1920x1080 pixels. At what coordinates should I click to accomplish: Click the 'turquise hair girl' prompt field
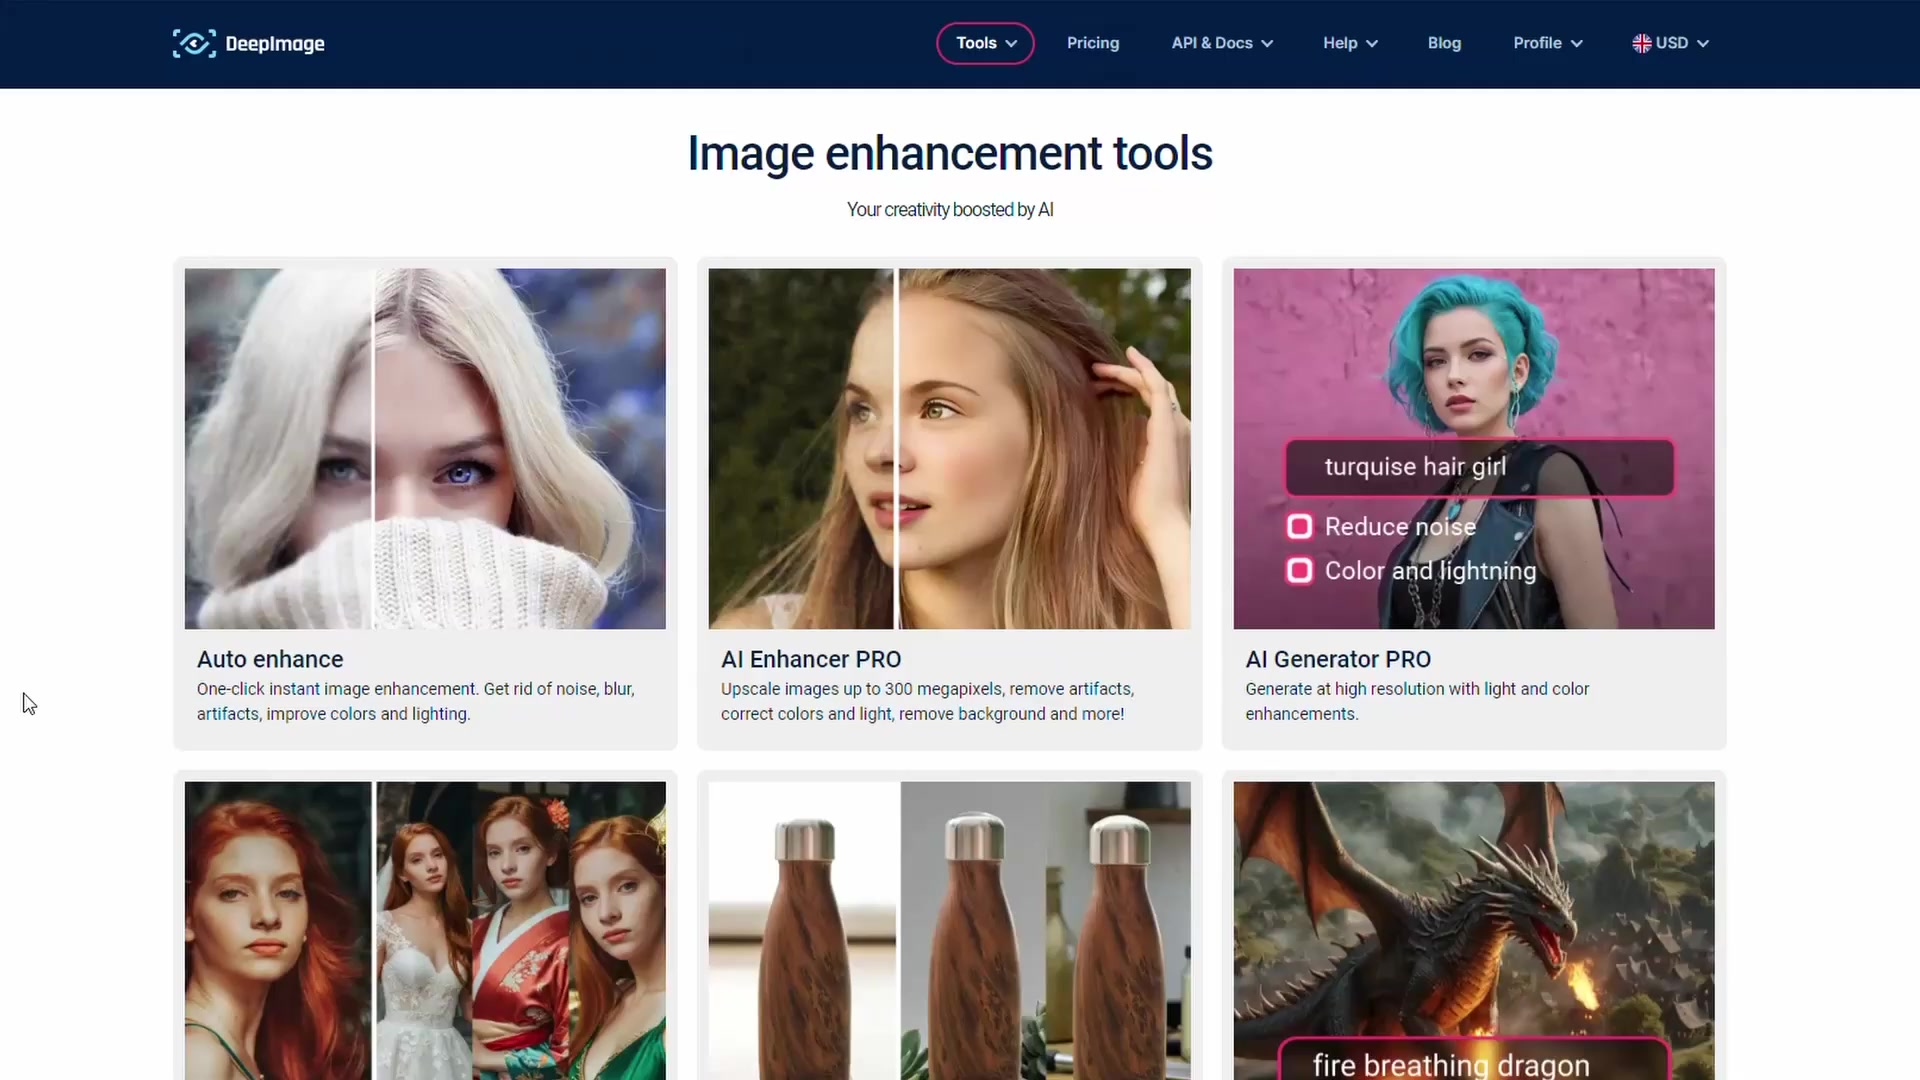[1479, 467]
